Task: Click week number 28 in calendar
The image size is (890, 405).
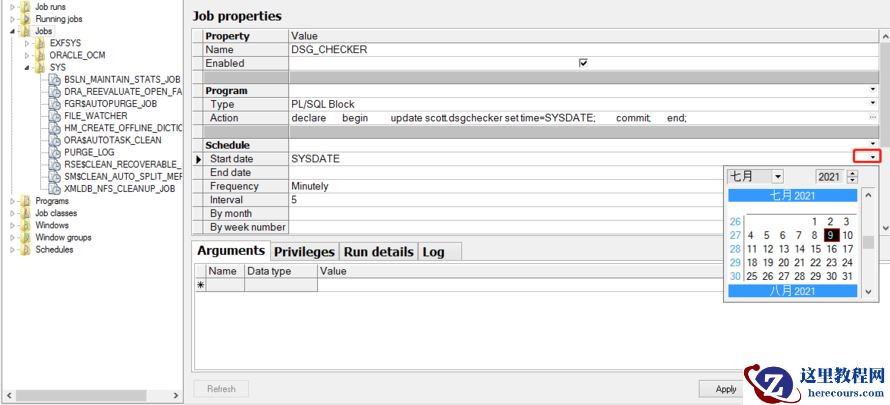Action: [x=736, y=248]
